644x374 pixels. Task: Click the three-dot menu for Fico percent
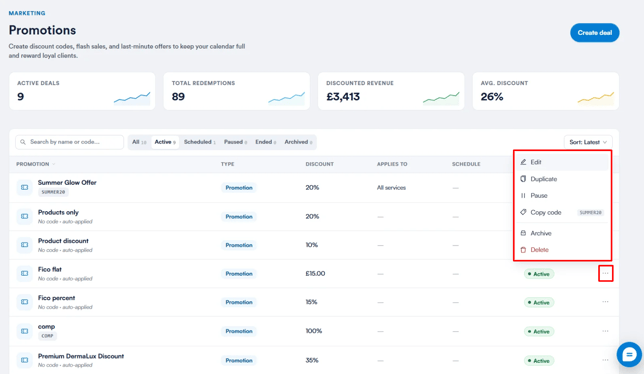pyautogui.click(x=605, y=302)
